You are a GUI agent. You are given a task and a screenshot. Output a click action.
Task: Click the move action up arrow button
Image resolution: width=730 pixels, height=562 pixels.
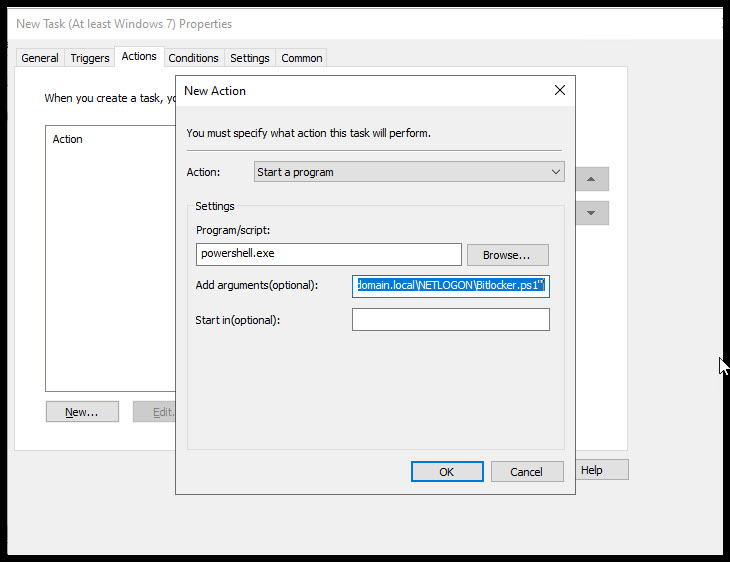pyautogui.click(x=592, y=179)
